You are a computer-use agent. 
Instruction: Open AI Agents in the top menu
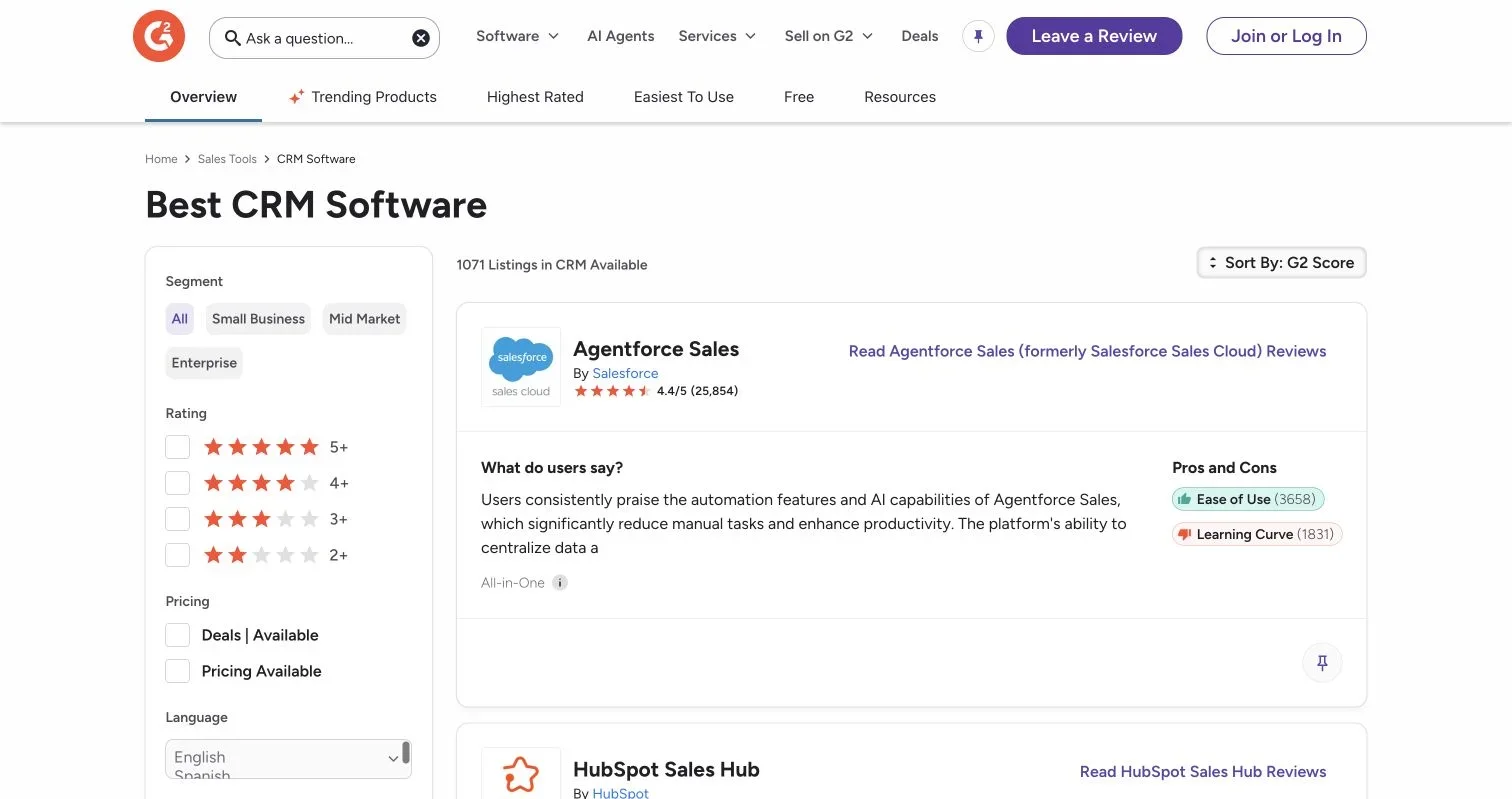pyautogui.click(x=620, y=36)
